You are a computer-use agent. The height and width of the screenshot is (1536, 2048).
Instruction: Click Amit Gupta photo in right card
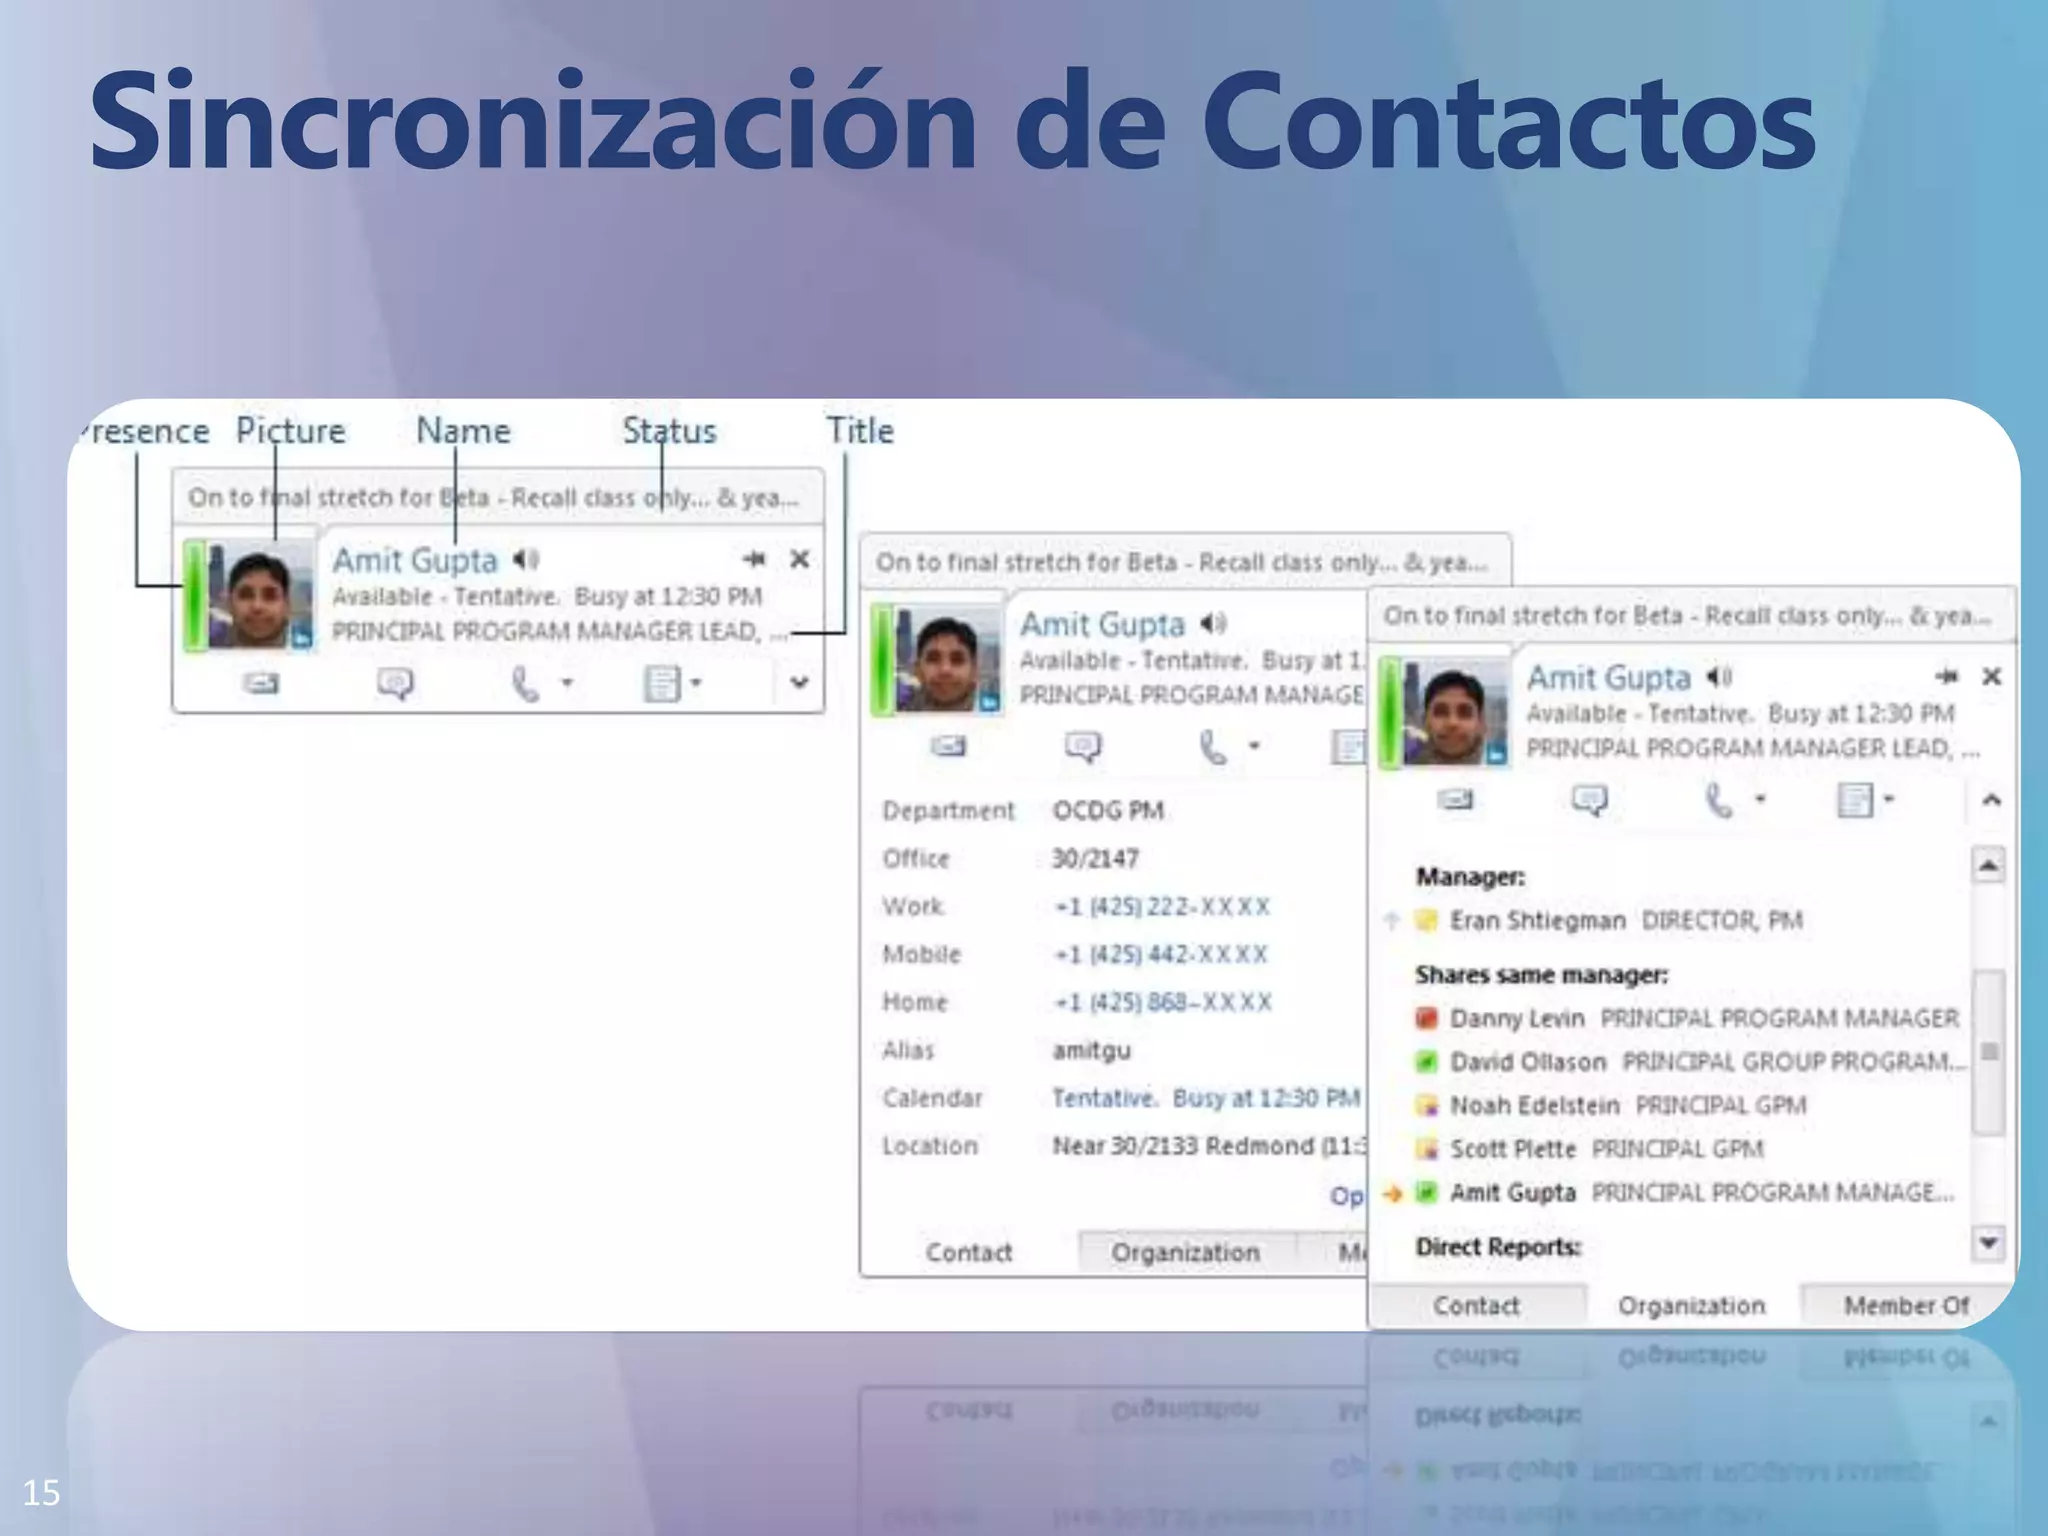[1454, 712]
